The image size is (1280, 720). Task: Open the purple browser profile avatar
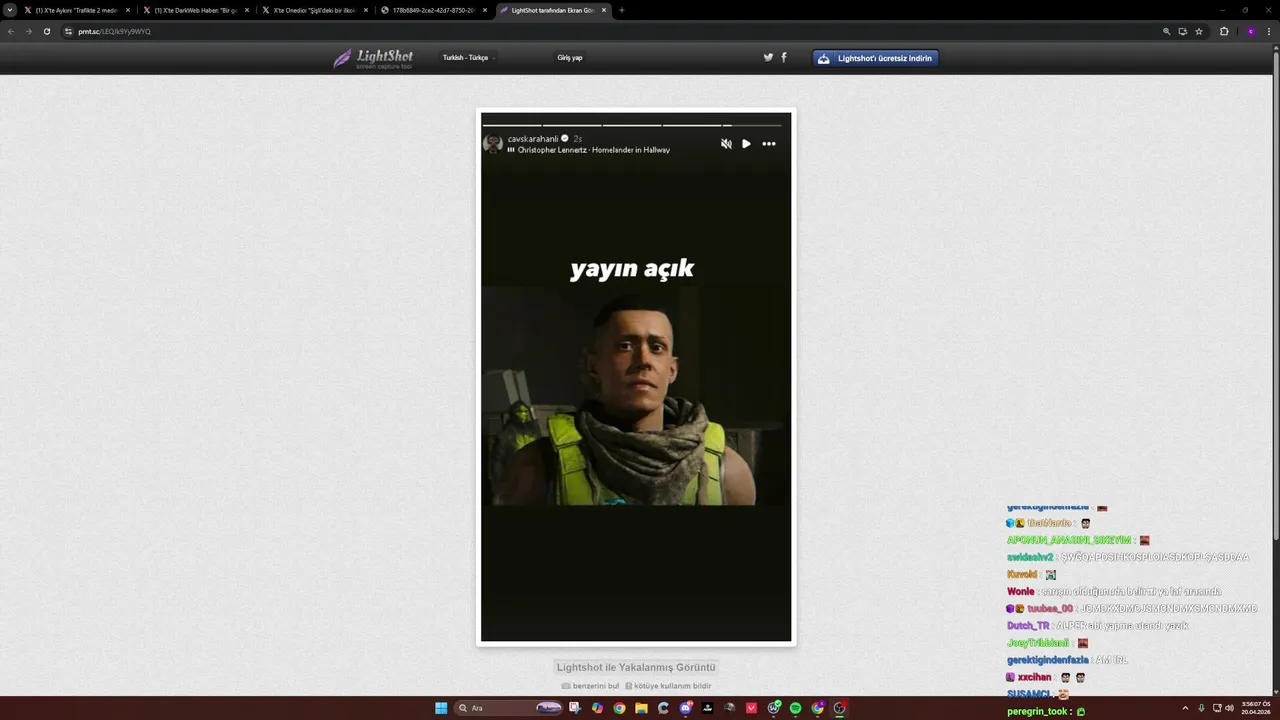1250,31
